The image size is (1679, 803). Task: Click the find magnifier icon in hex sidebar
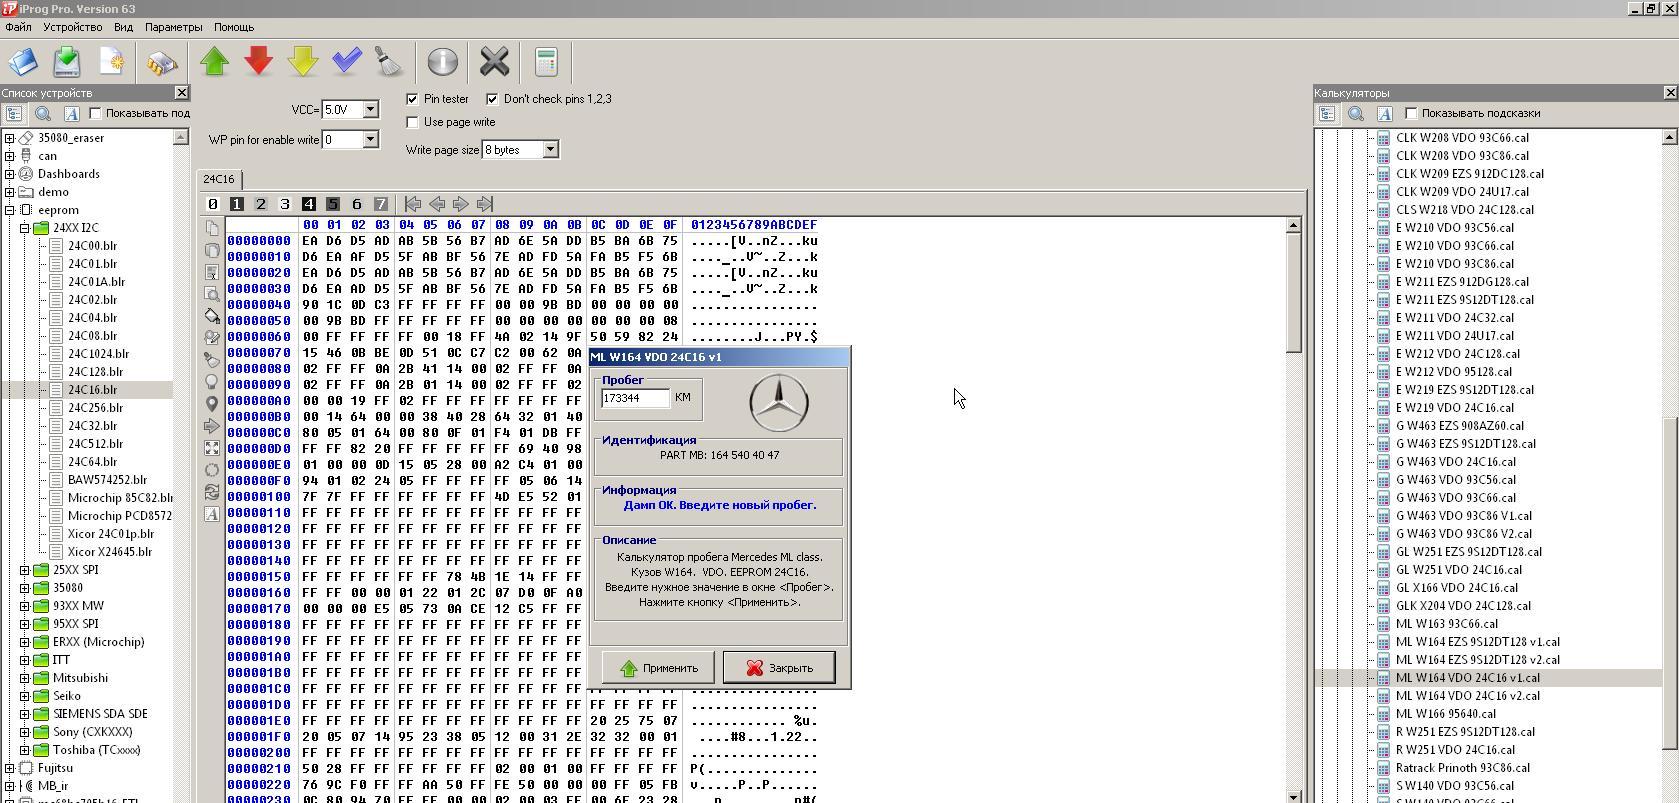tap(212, 294)
